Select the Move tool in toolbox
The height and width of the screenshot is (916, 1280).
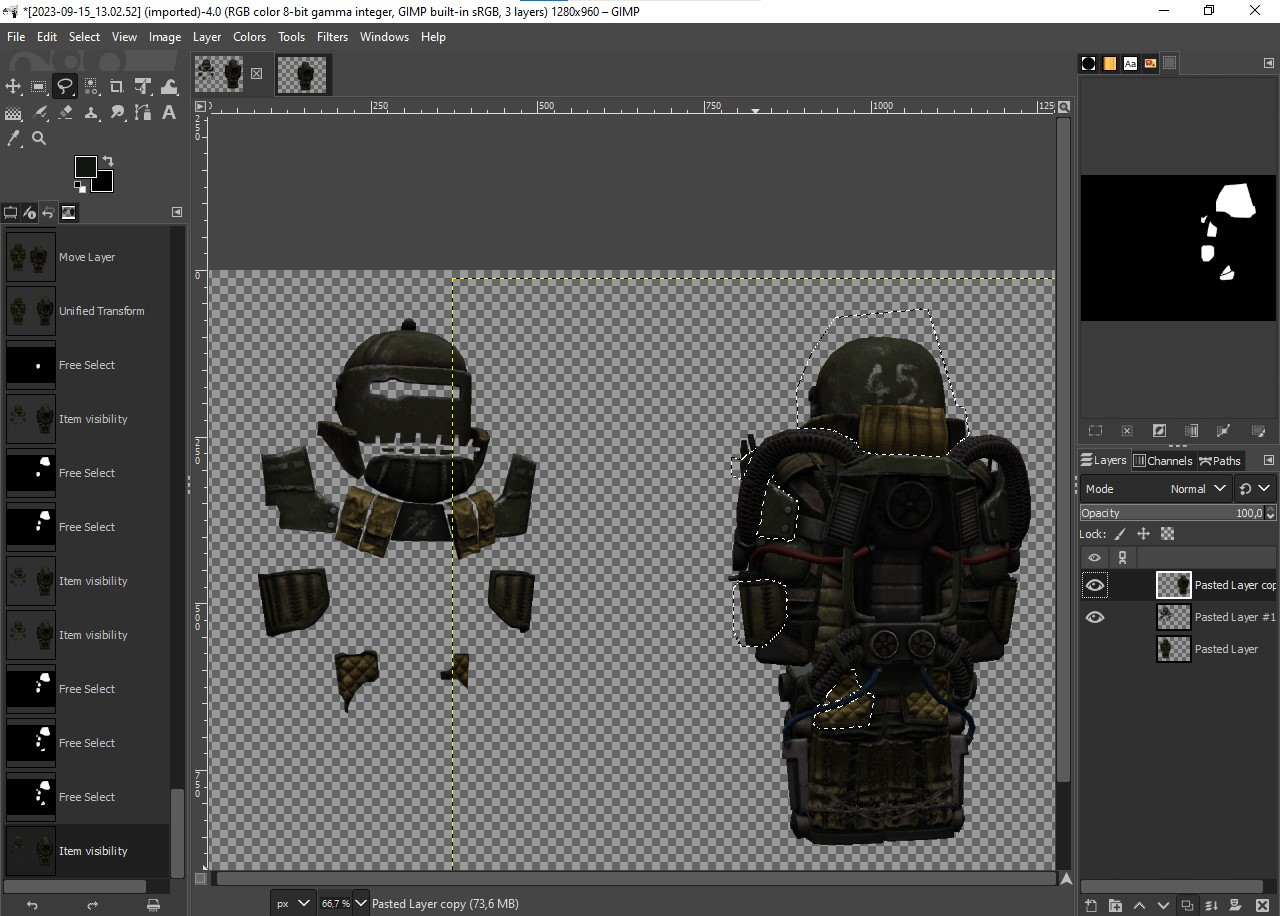pyautogui.click(x=13, y=87)
